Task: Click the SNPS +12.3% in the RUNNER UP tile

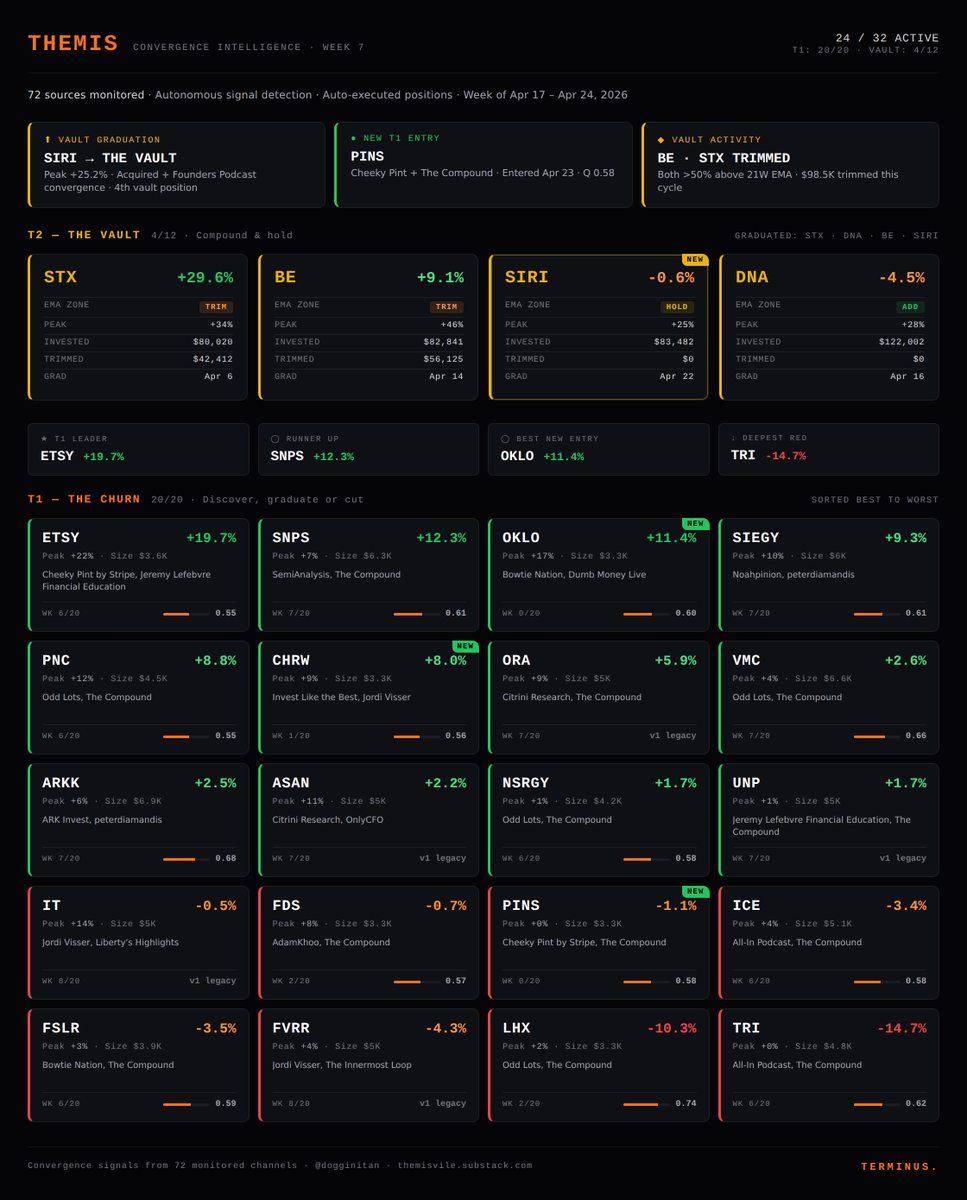Action: tap(334, 456)
